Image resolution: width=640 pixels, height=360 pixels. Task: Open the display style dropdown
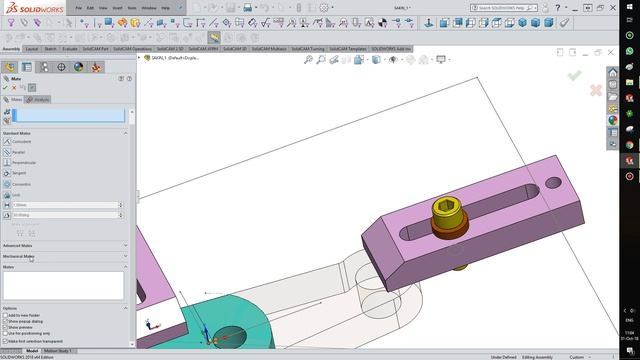pos(384,60)
